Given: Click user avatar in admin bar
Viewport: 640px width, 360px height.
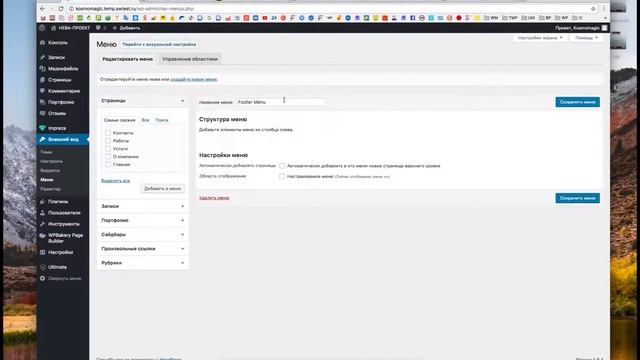Looking at the screenshot, I should (x=604, y=28).
